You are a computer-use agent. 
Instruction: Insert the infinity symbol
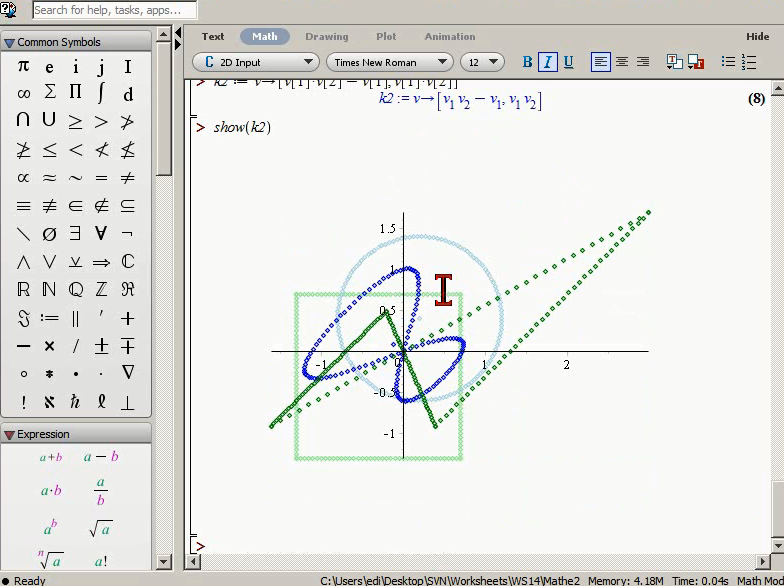point(23,94)
